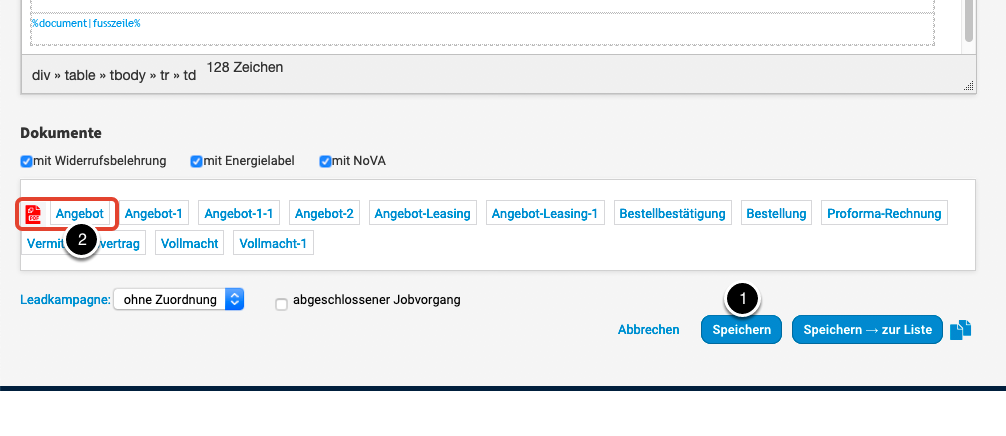Screen dimensions: 1006x436
Task: Click the red PDF icon beside Angebot
Action: tap(34, 213)
